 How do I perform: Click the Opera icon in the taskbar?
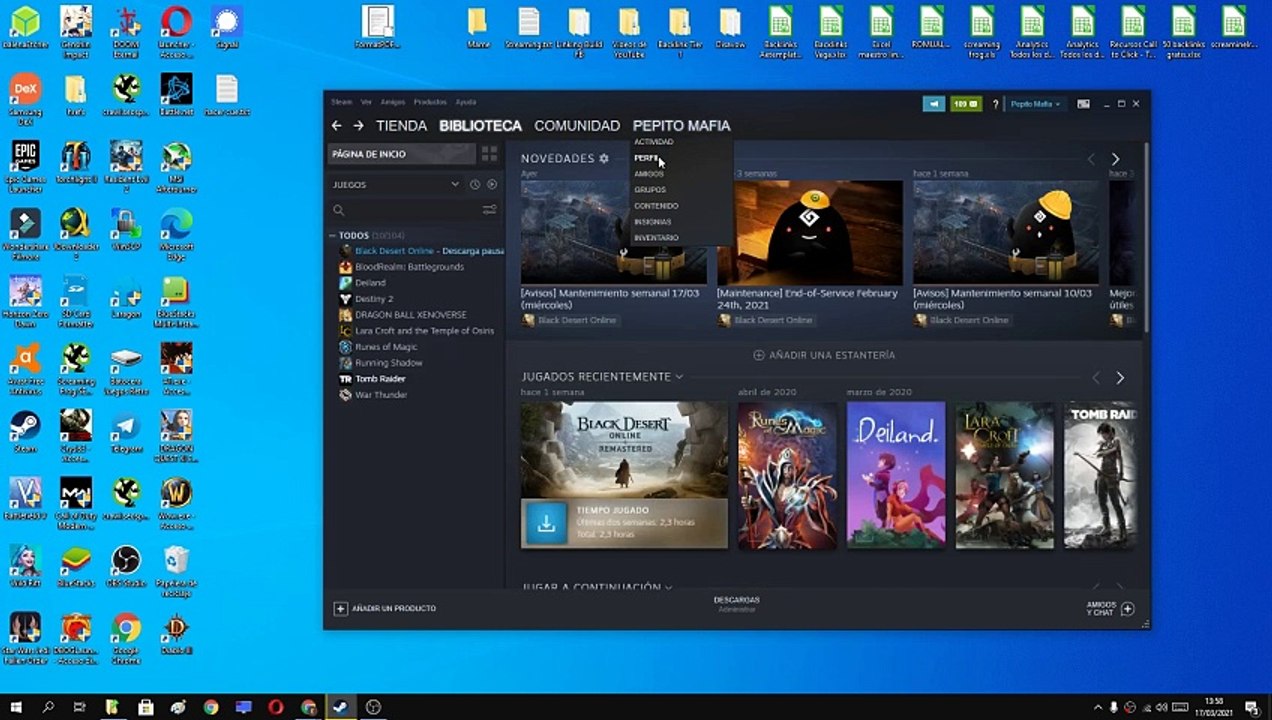[x=275, y=707]
